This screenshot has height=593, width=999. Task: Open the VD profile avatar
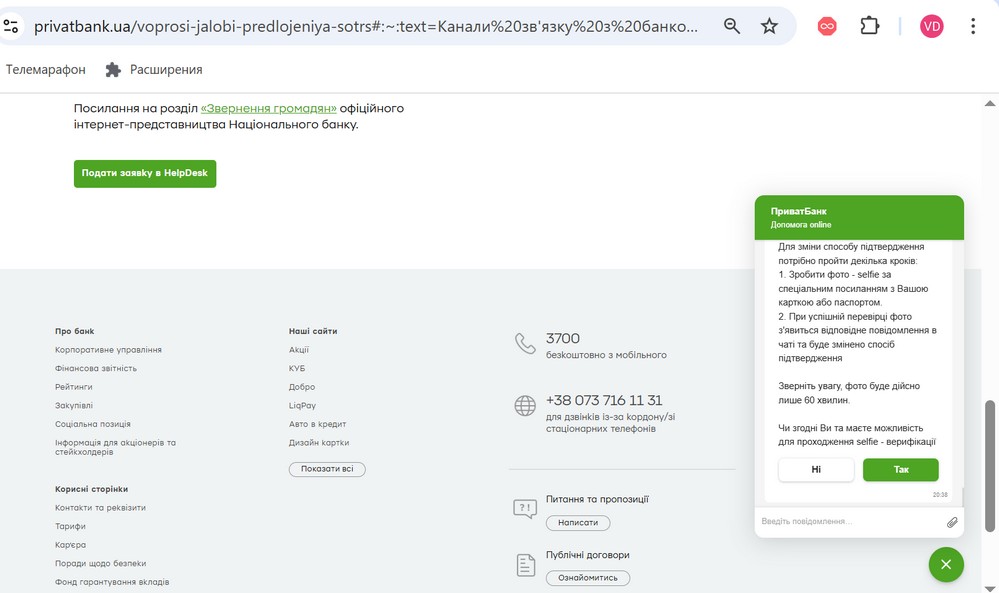tap(931, 26)
